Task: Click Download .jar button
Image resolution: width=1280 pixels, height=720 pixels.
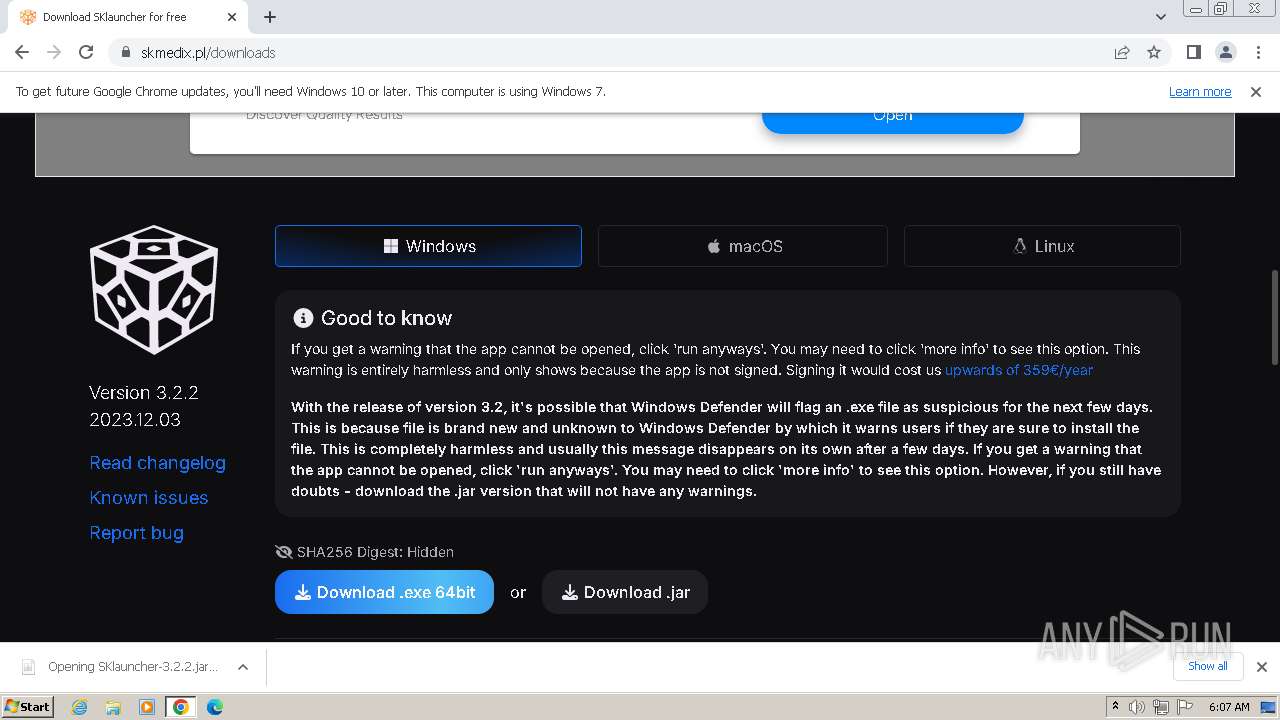Action: (625, 592)
